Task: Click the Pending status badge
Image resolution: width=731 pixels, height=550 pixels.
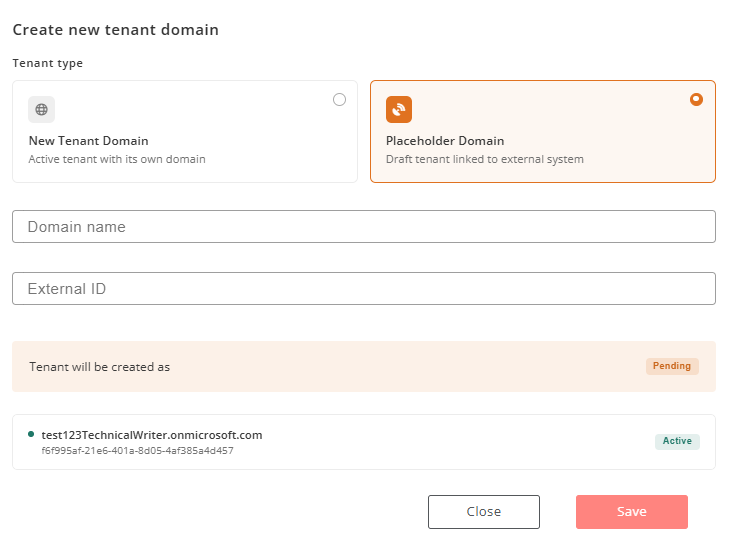Action: (x=672, y=366)
